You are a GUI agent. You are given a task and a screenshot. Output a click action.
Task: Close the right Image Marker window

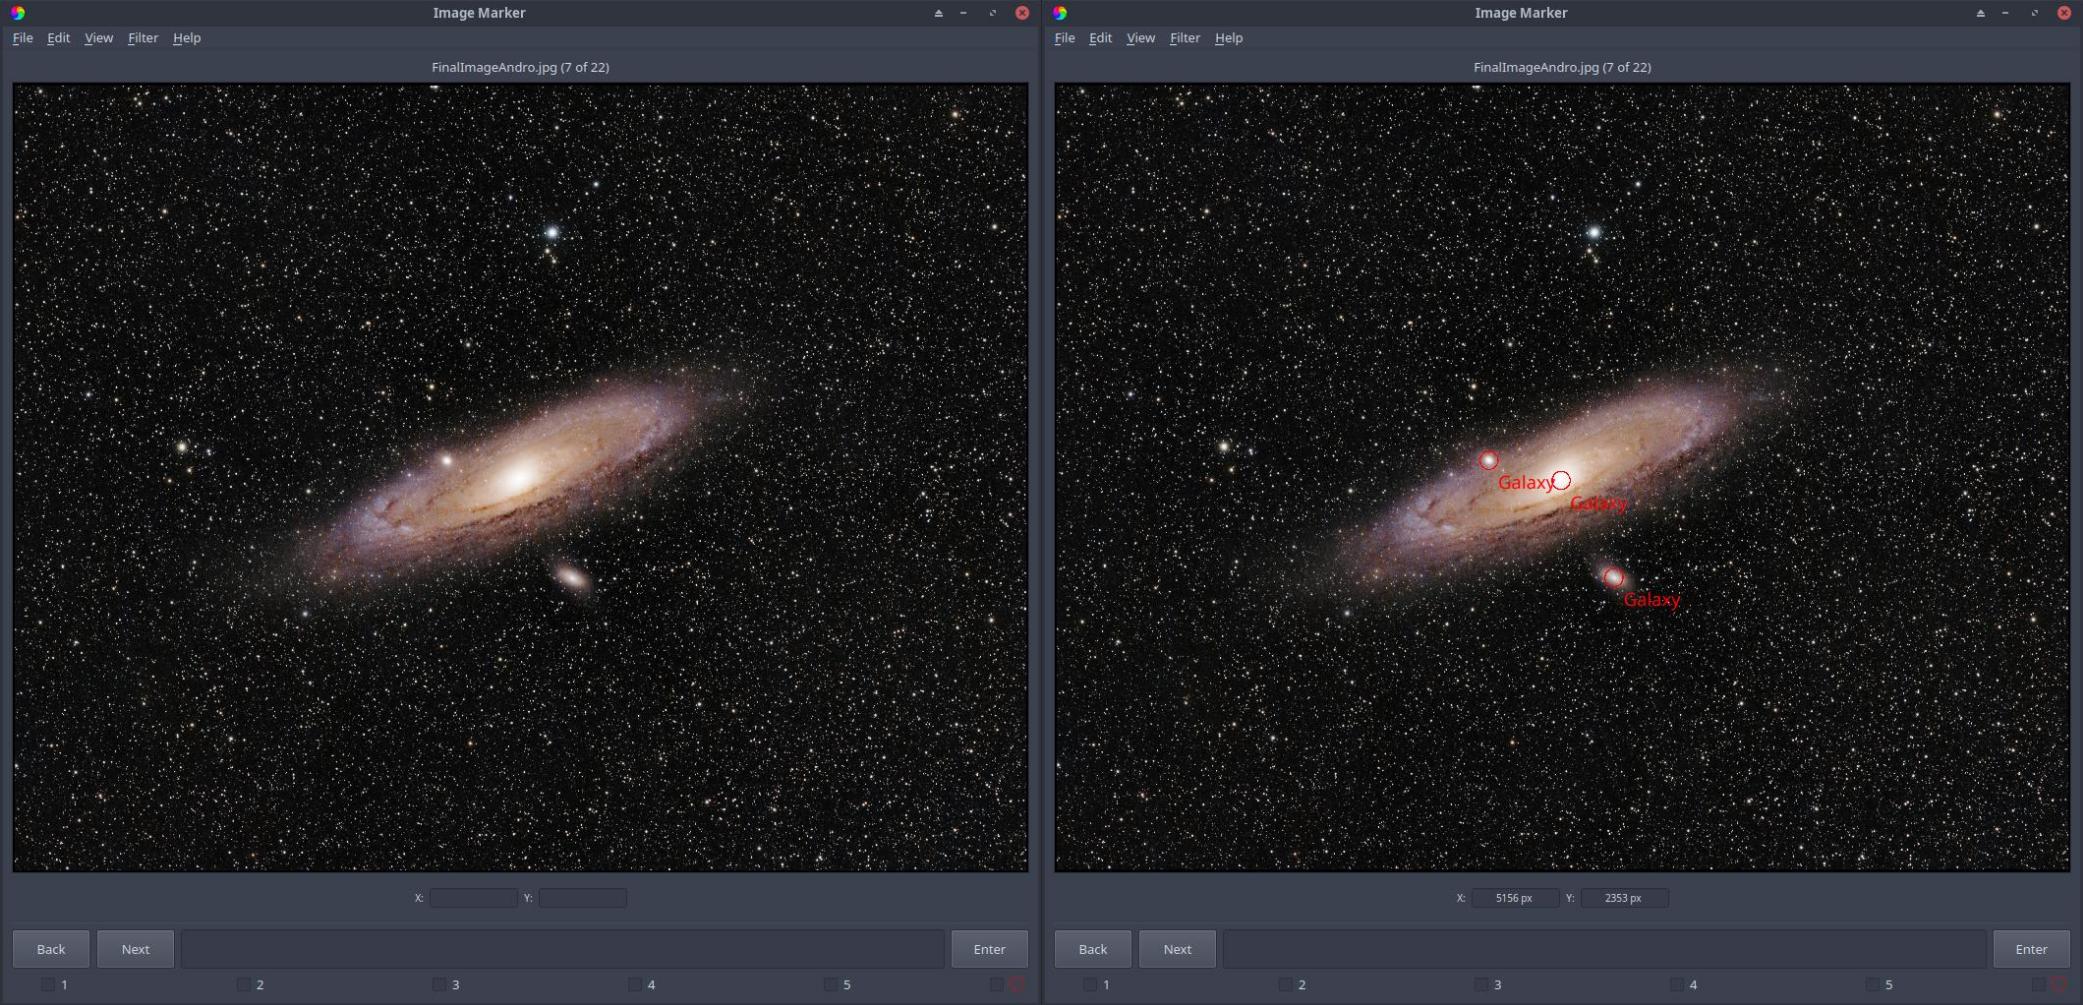point(2064,13)
